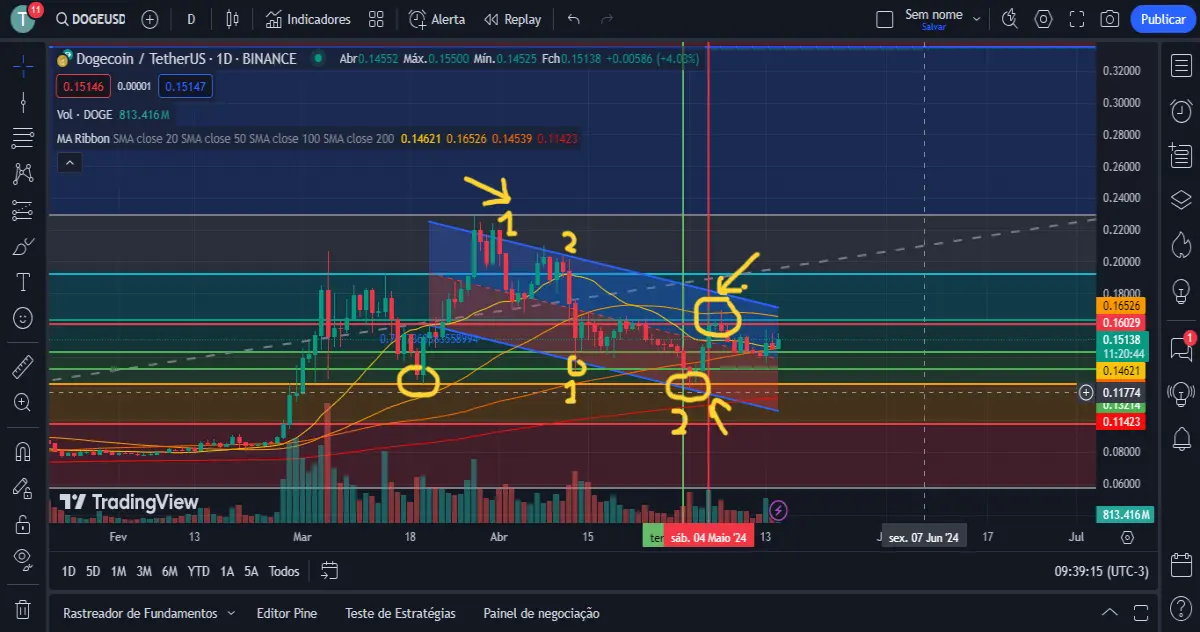Open the user profile avatar menu
This screenshot has width=1200, height=632.
[22, 19]
